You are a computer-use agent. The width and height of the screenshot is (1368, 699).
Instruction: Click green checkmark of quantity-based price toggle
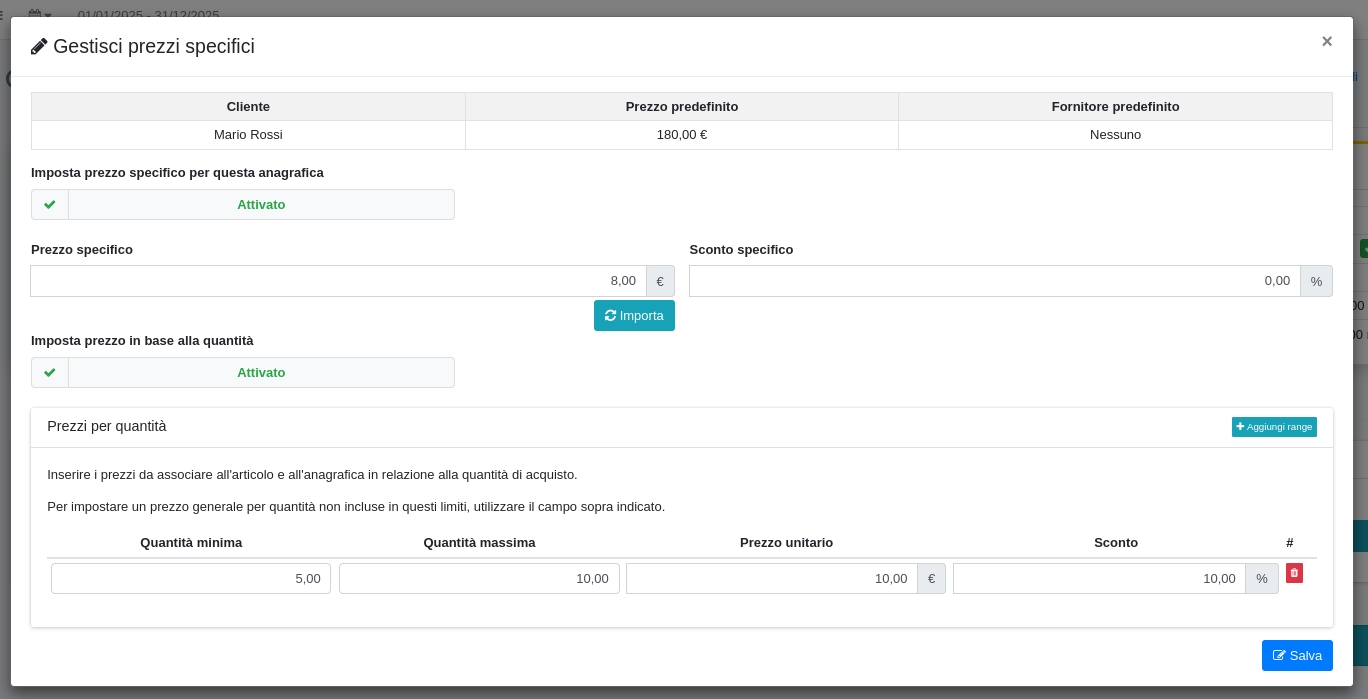(x=50, y=373)
